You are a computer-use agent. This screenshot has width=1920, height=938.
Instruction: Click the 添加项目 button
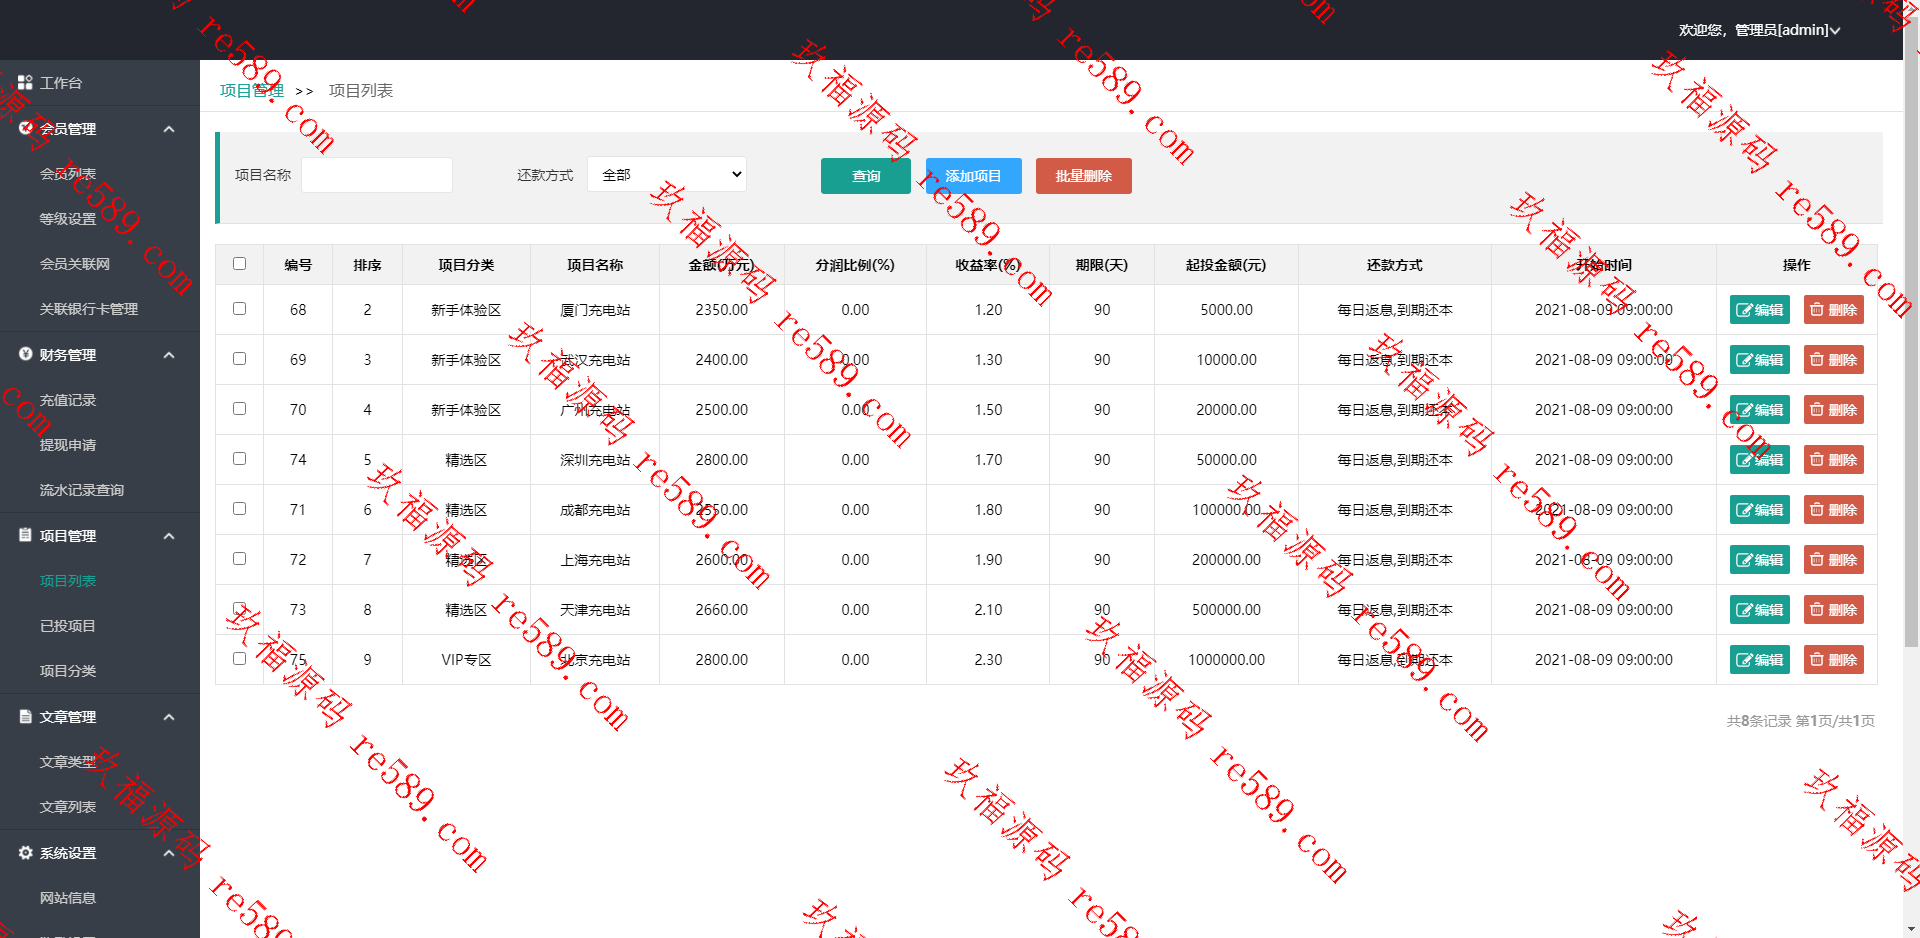973,176
